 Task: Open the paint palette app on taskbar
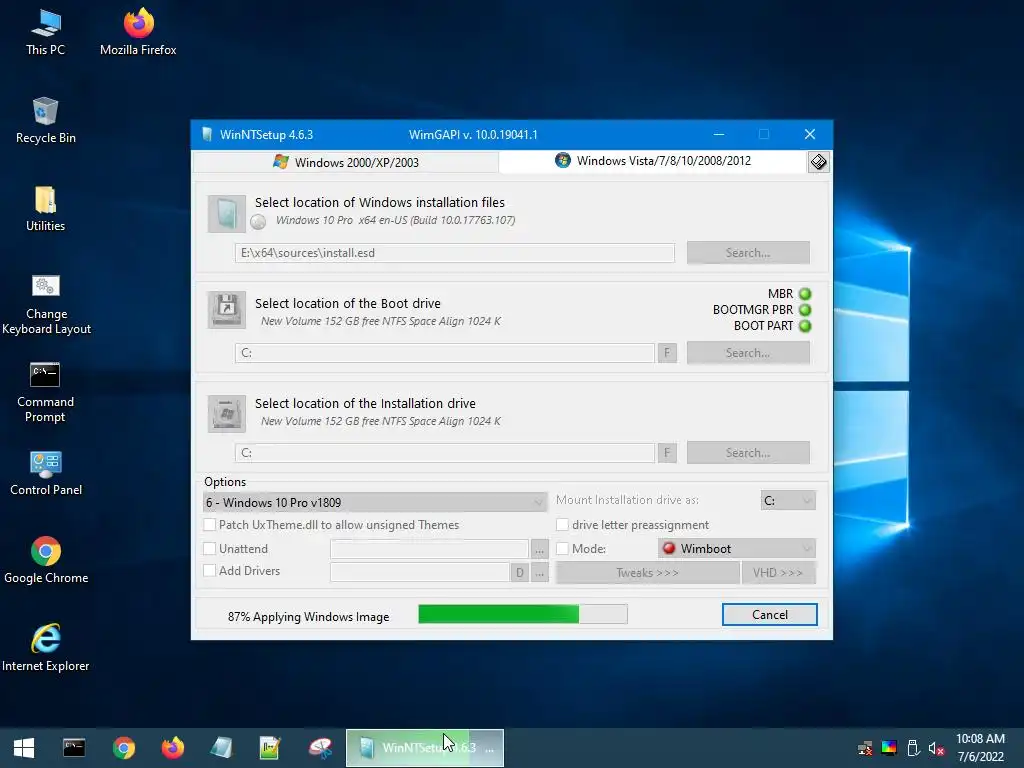pos(321,748)
